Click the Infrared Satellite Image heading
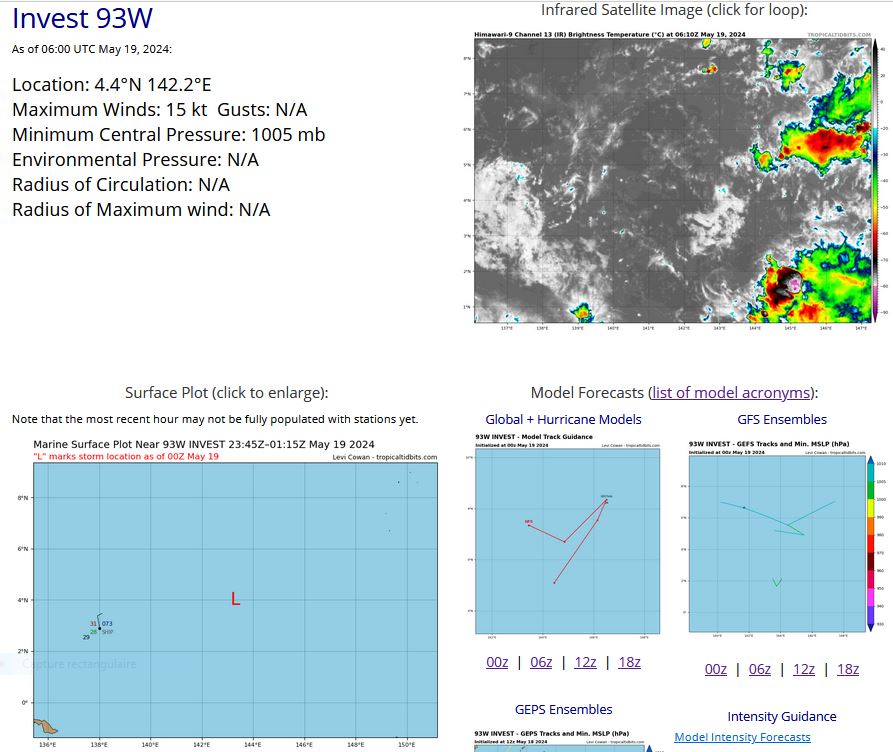Image resolution: width=893 pixels, height=752 pixels. 674,10
